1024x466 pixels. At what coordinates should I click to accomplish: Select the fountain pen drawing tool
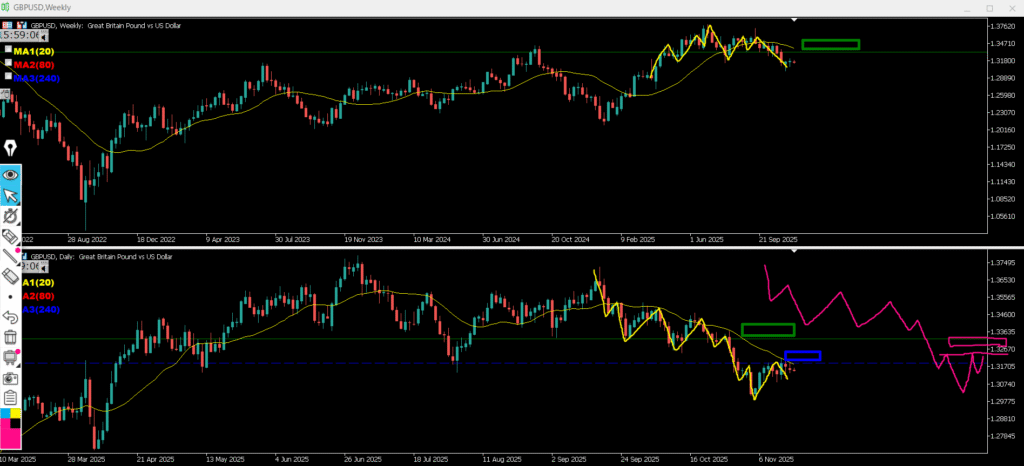[11, 148]
